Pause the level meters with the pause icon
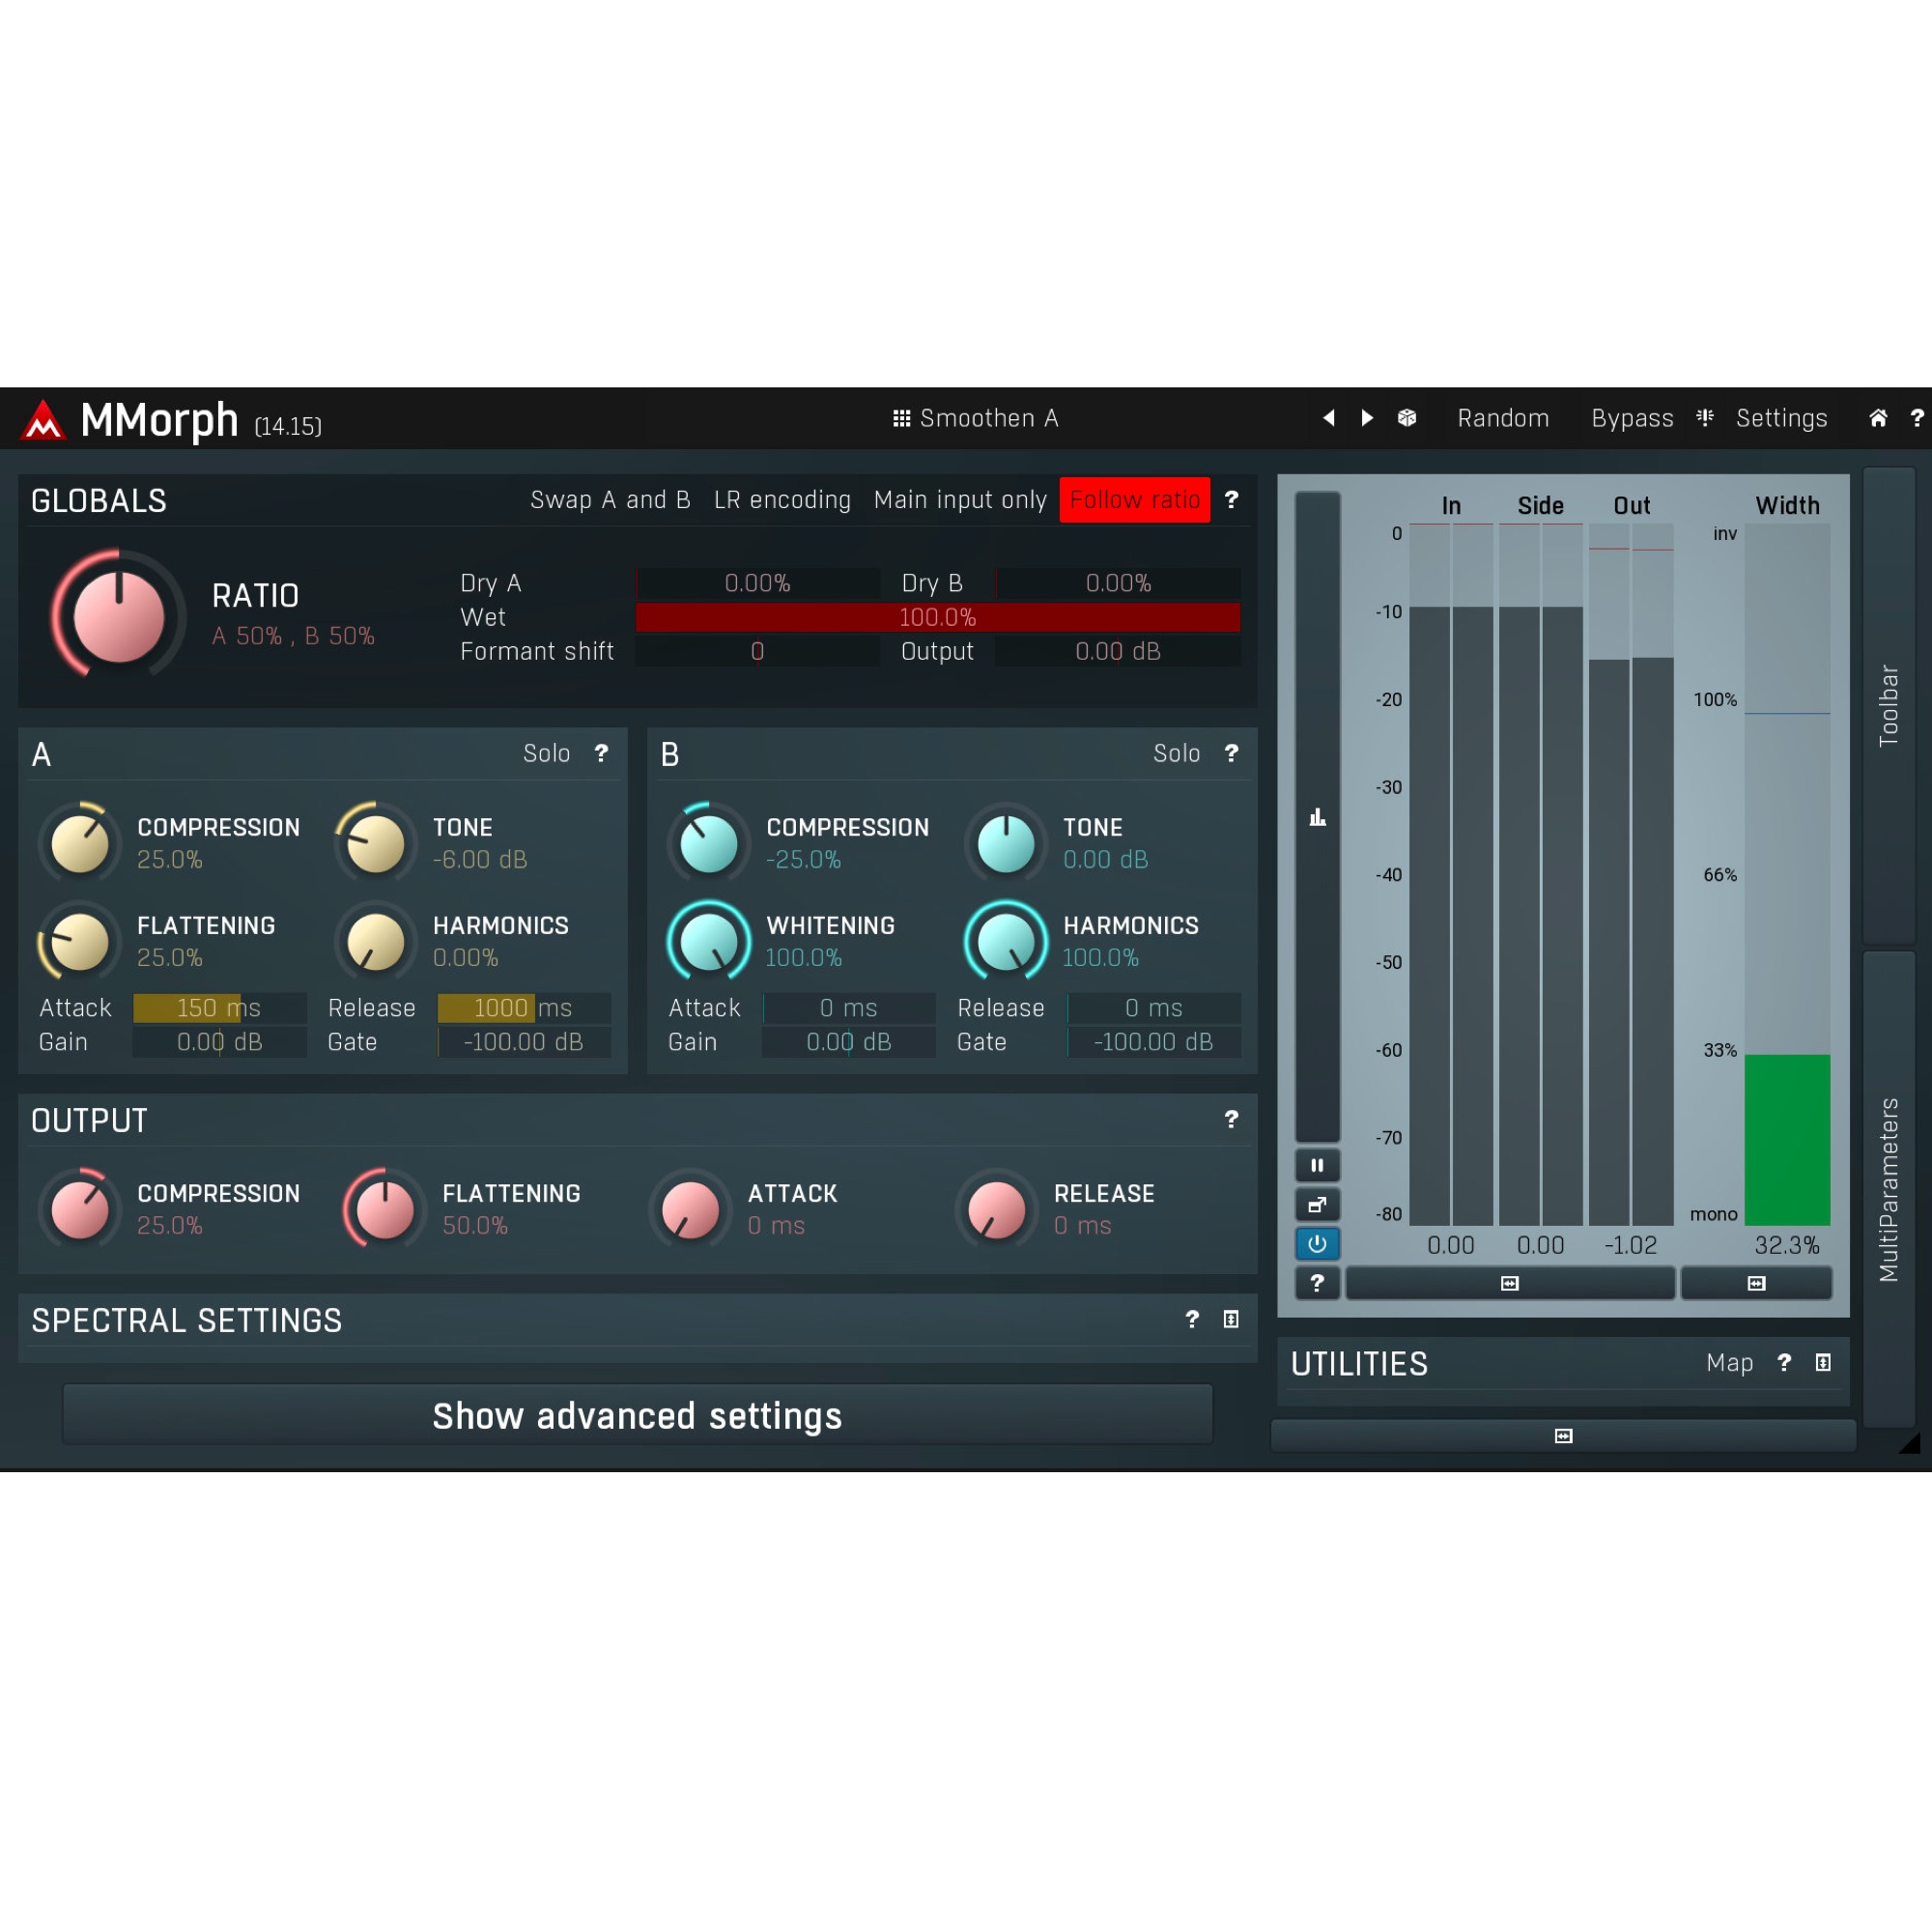1932x1932 pixels. (x=1318, y=1165)
